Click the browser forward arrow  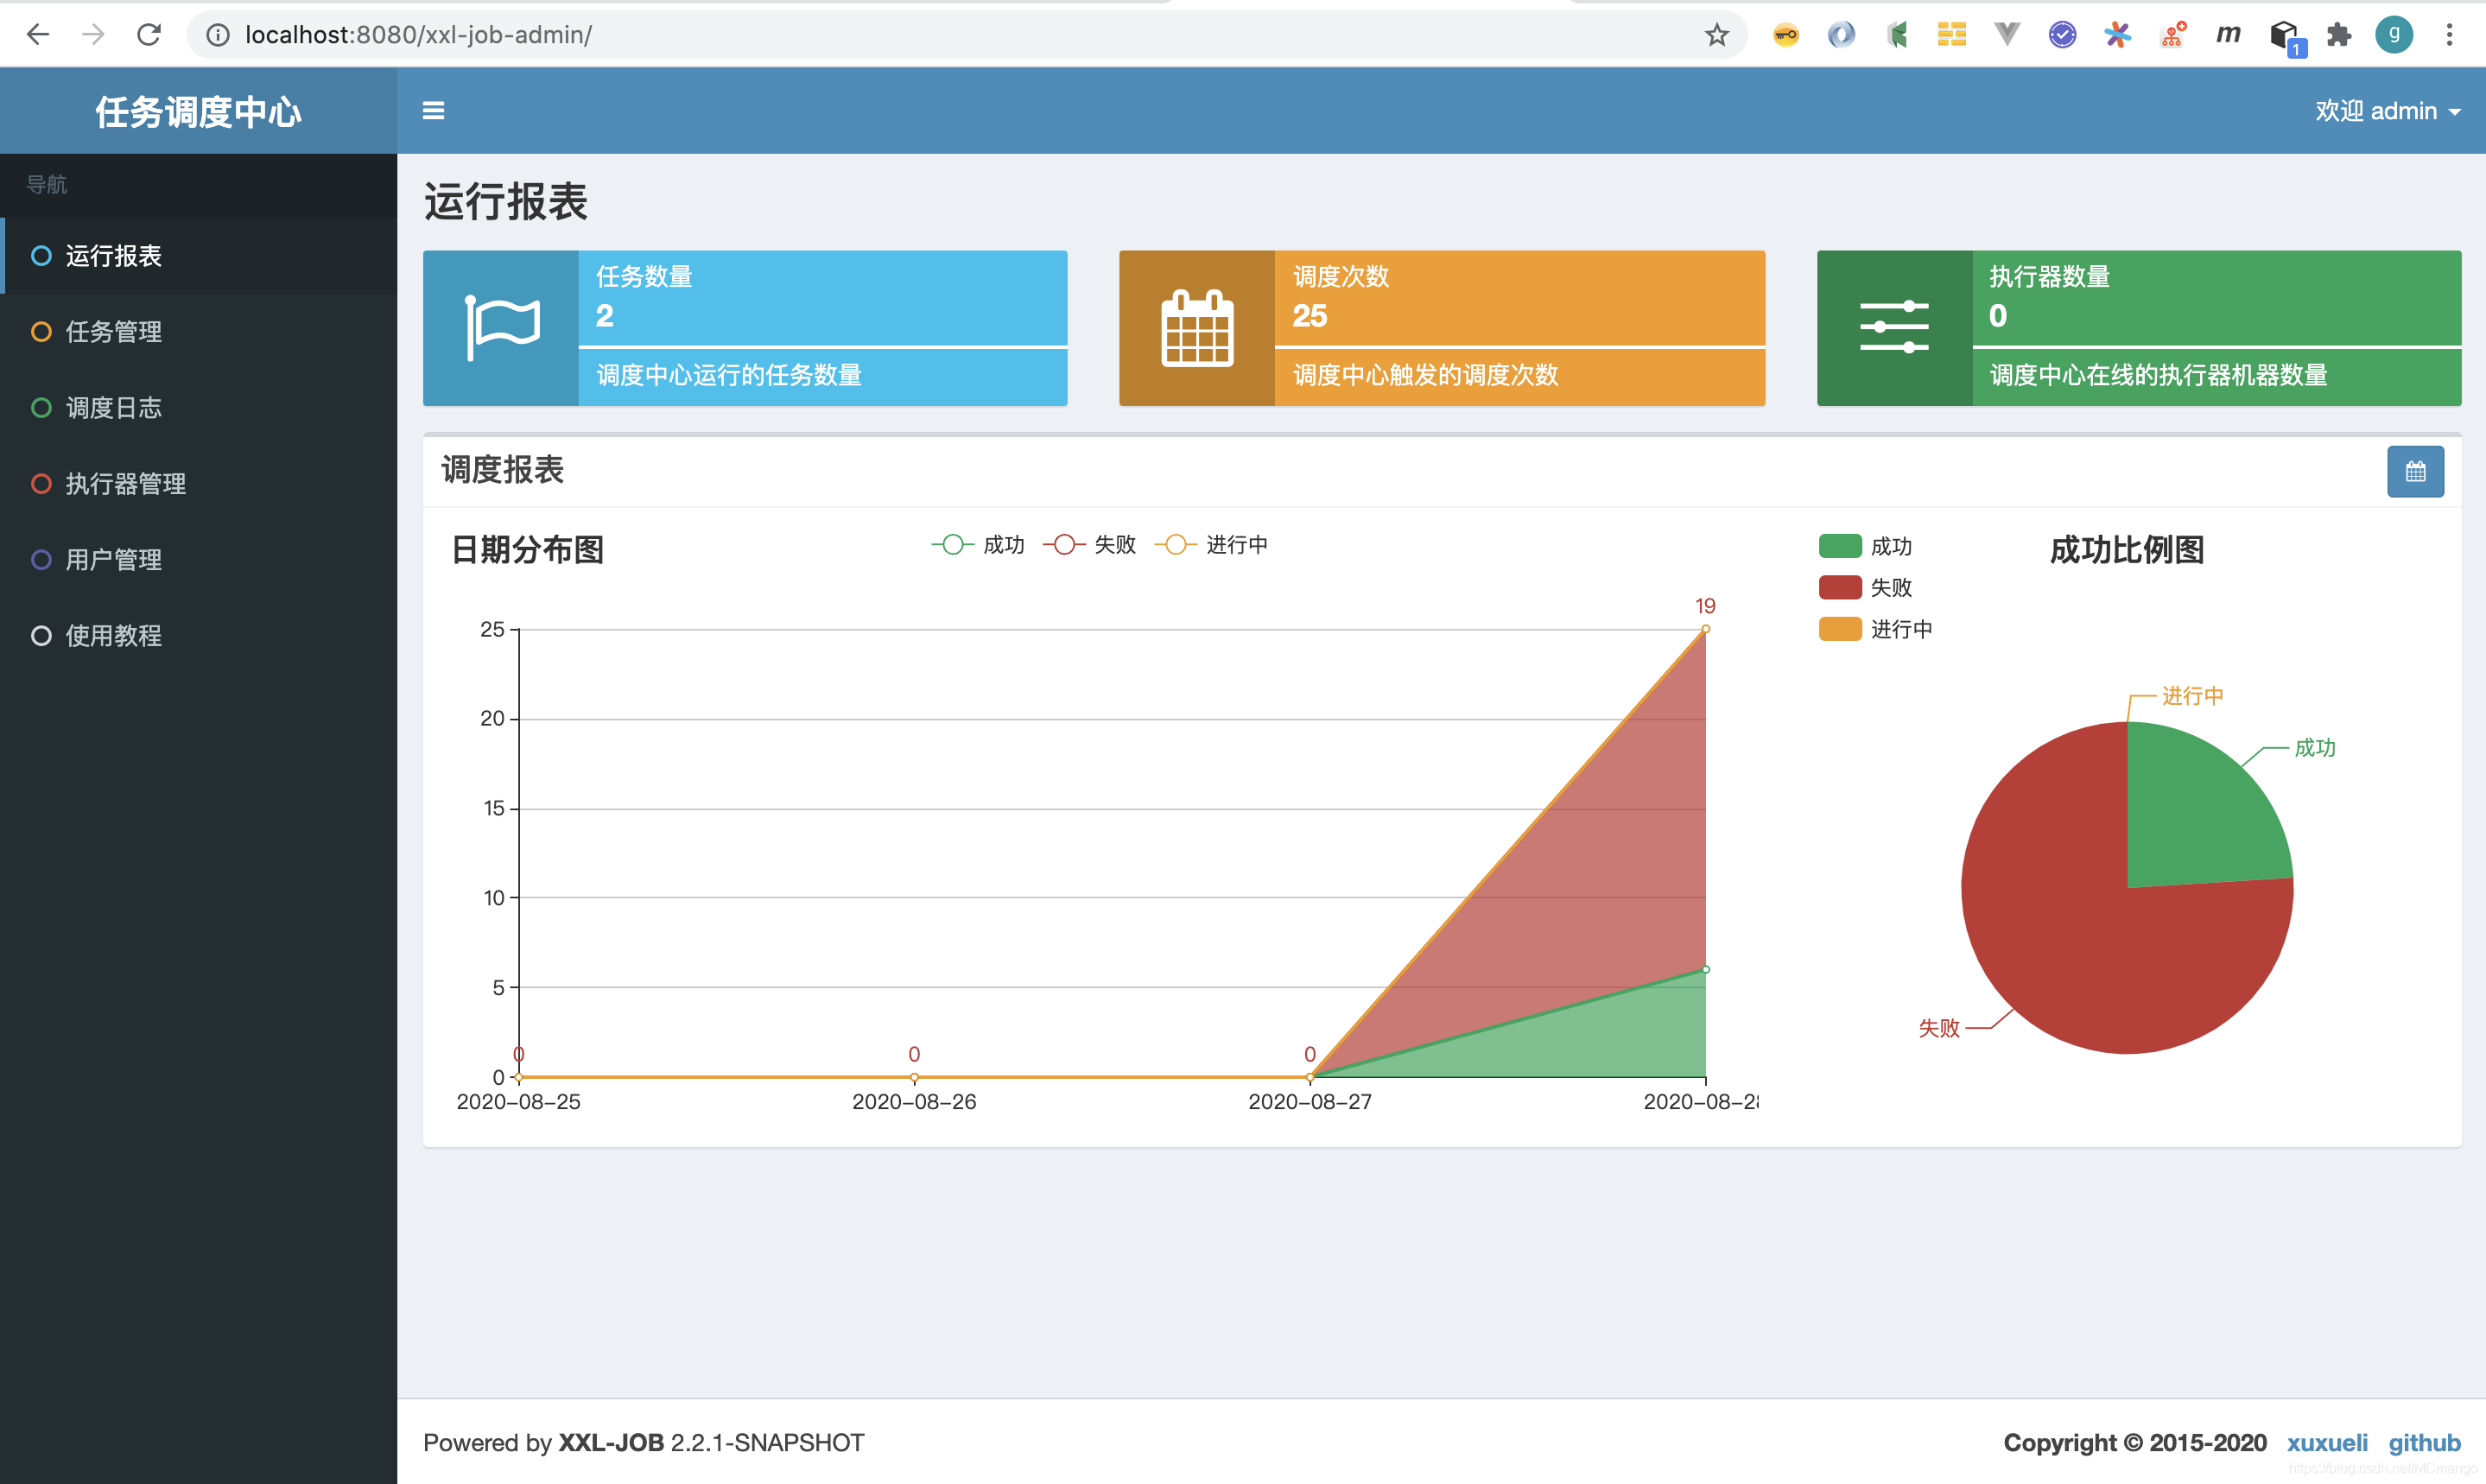[x=93, y=35]
